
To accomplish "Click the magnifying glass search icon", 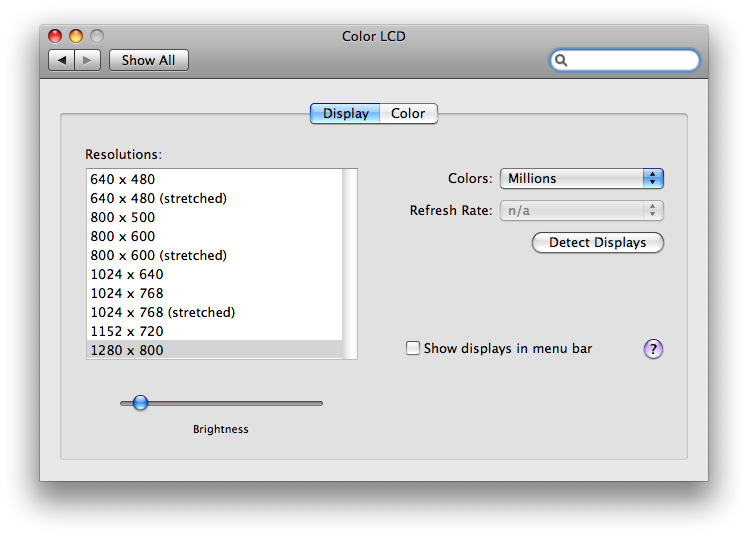I will pos(561,61).
